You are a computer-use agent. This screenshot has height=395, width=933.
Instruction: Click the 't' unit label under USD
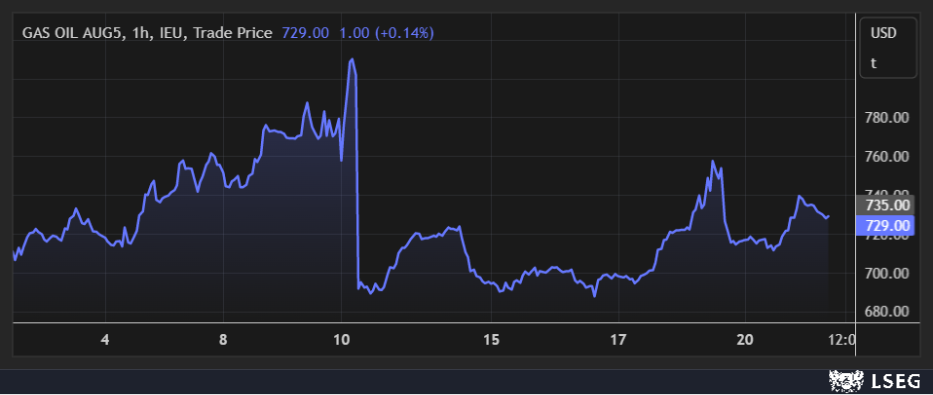click(x=873, y=63)
